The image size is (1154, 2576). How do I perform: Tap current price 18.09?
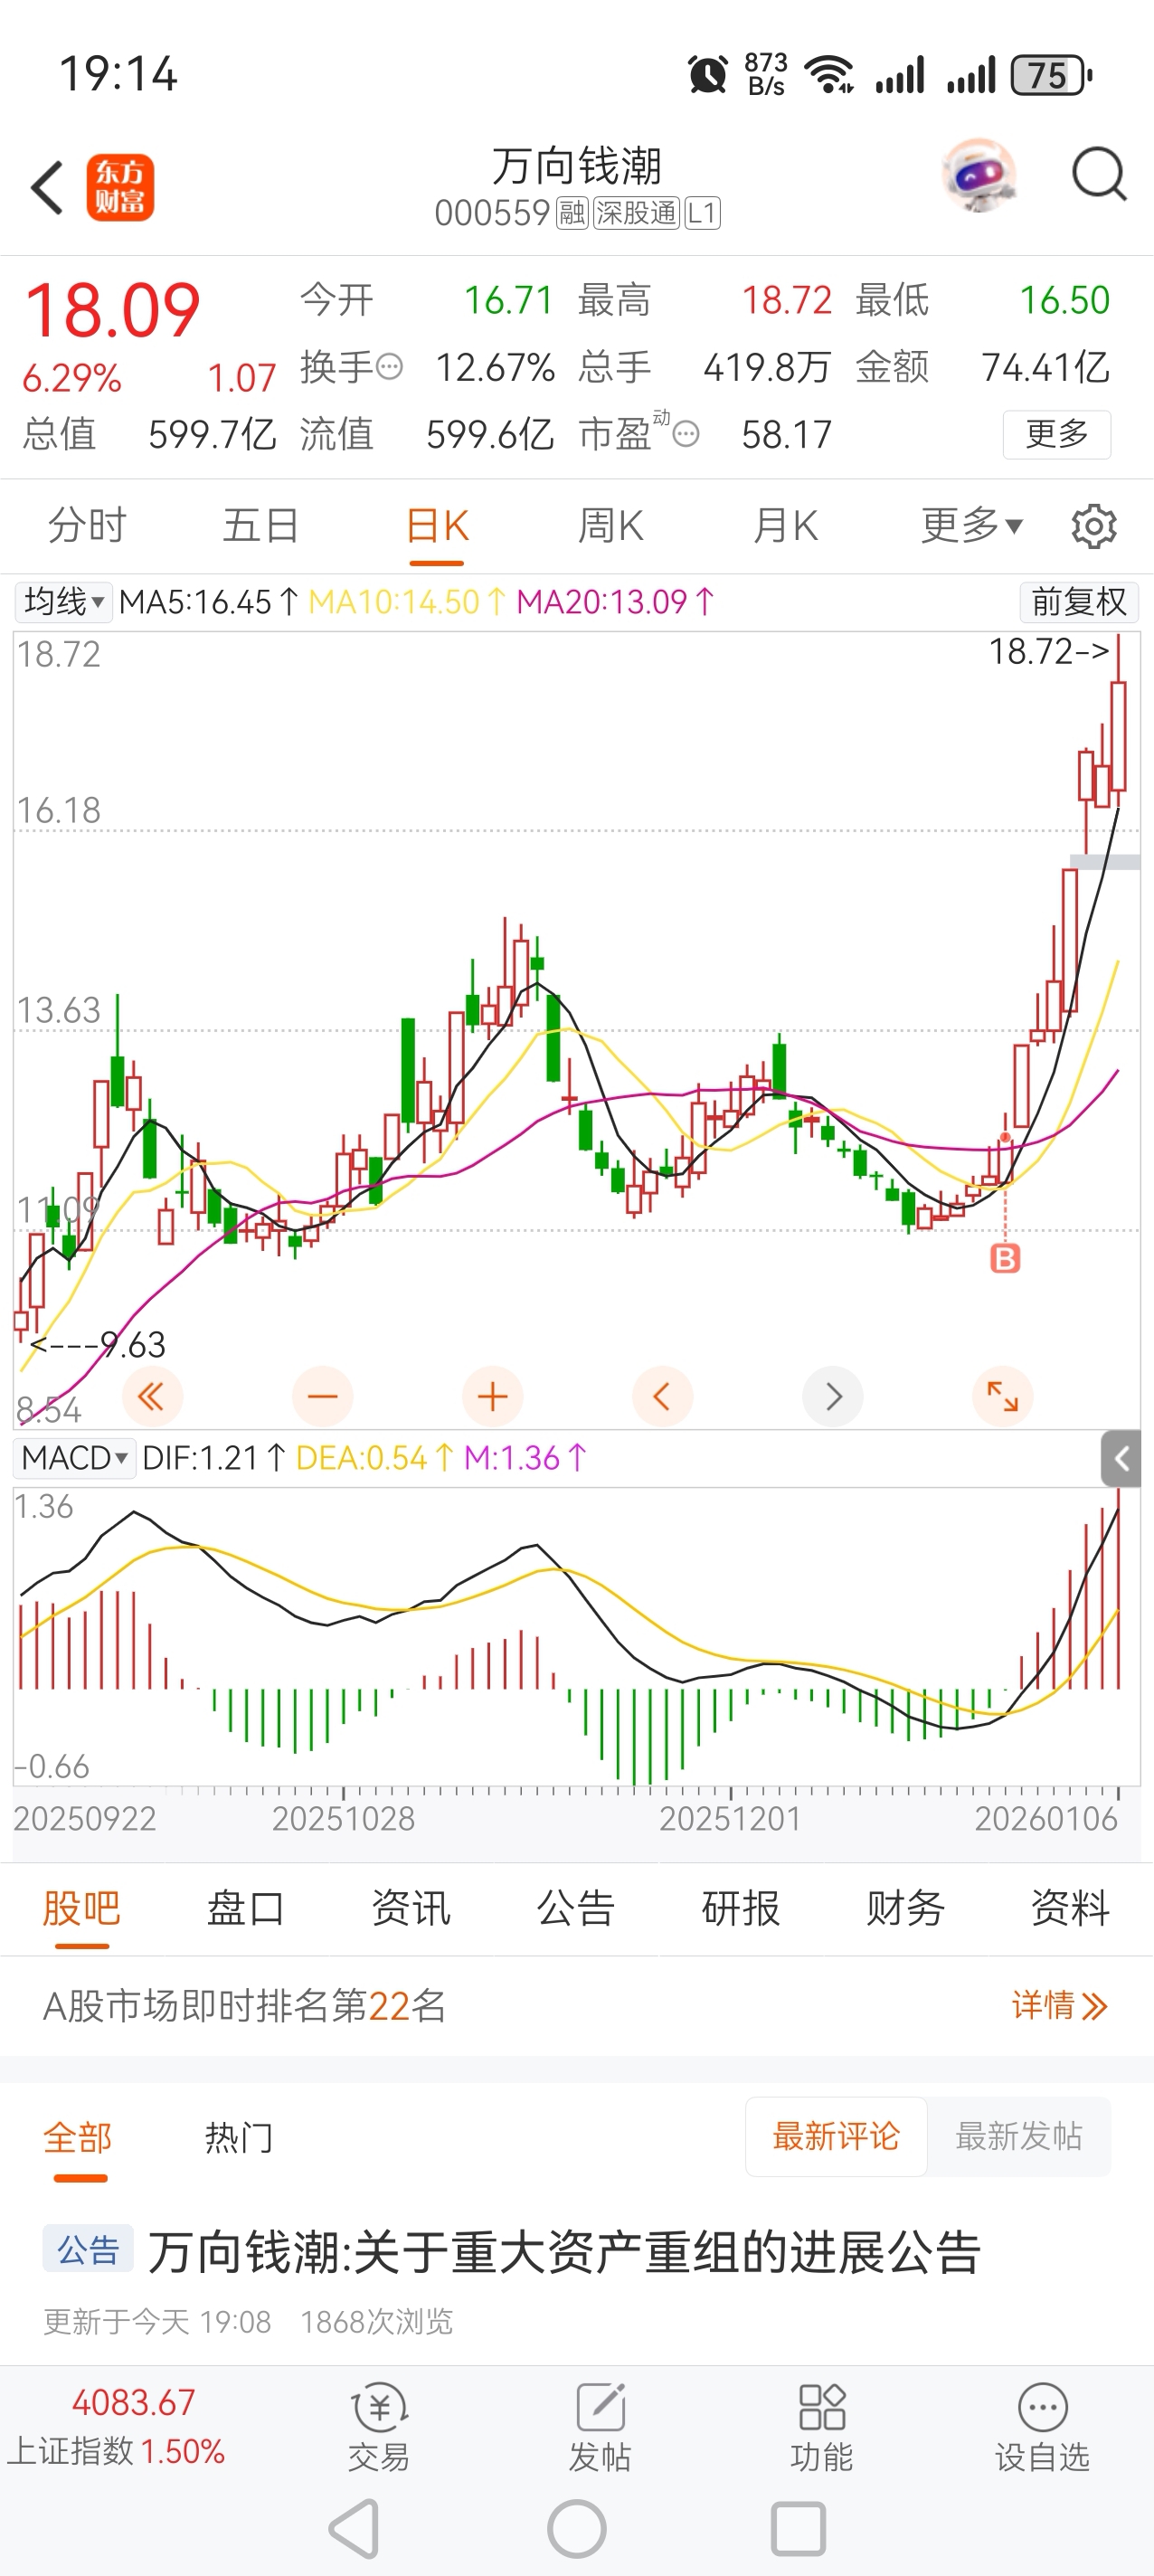click(x=112, y=309)
